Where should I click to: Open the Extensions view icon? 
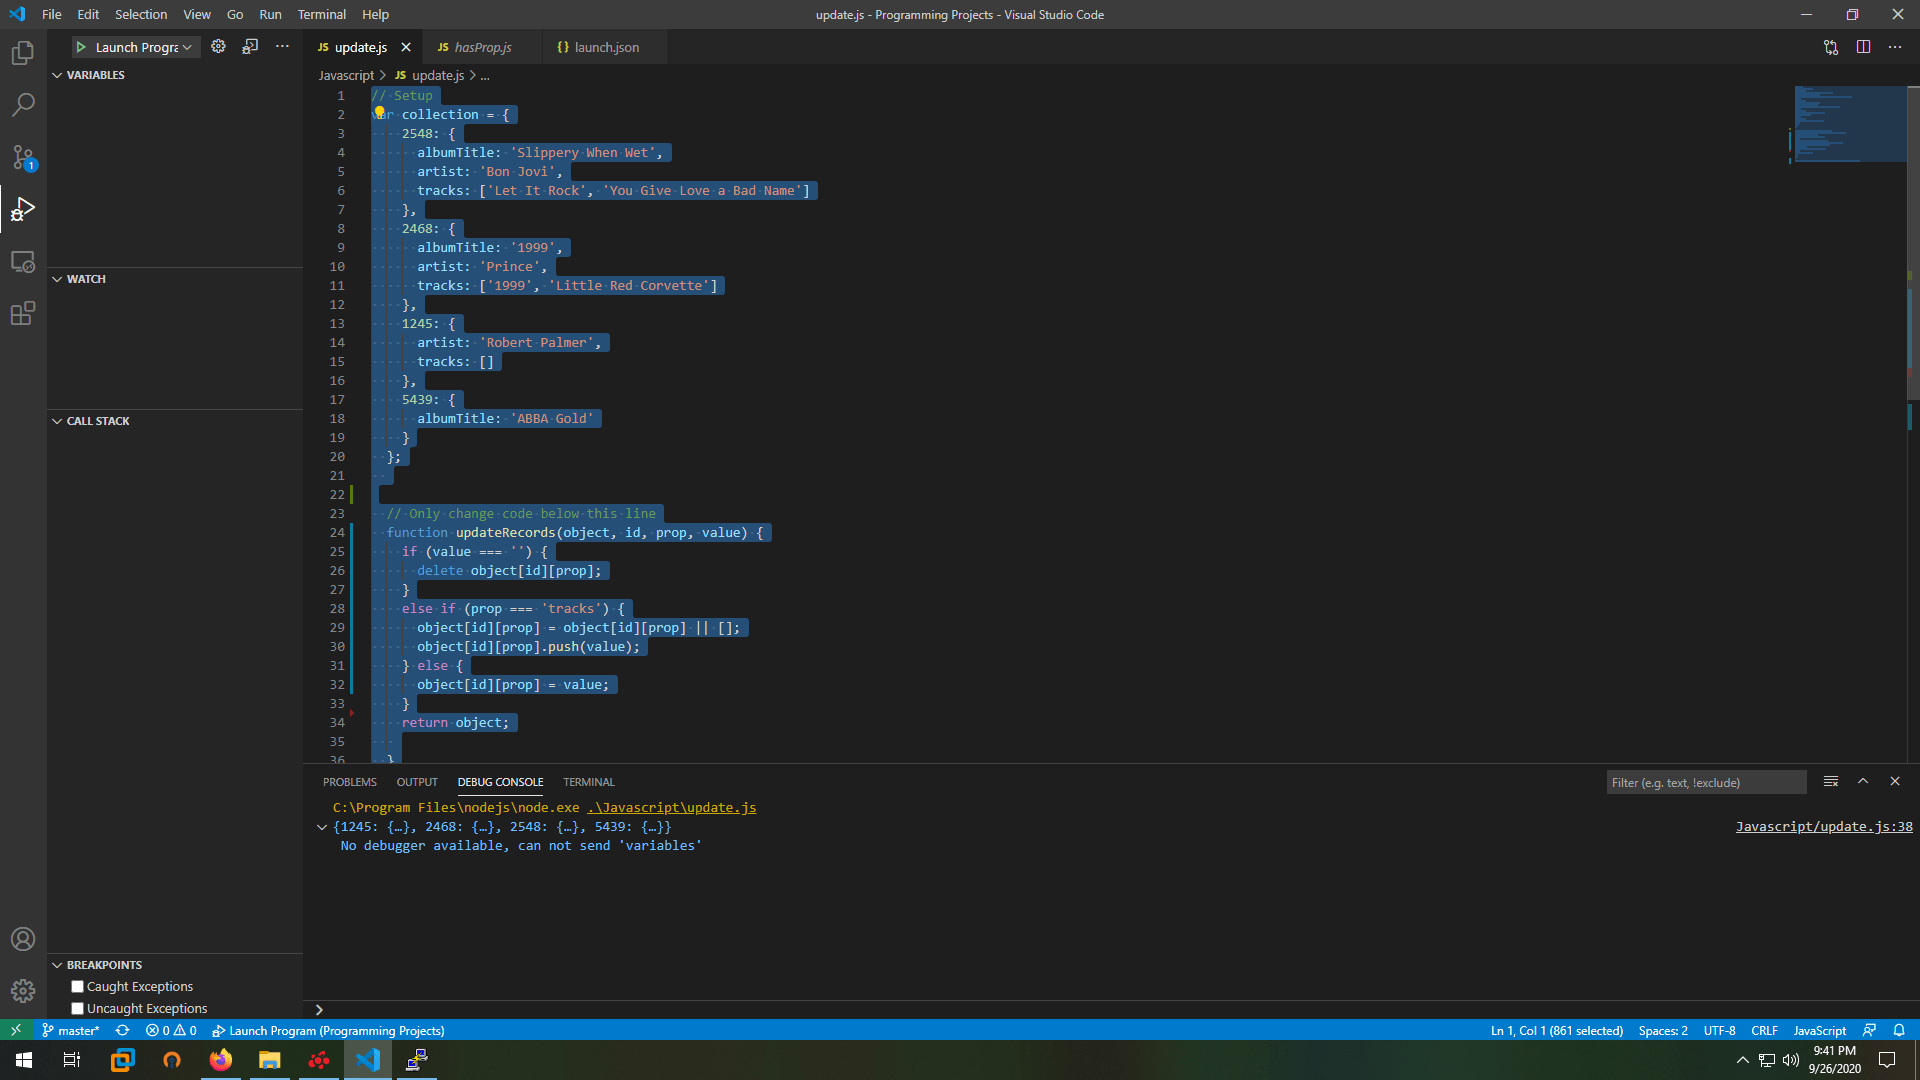[23, 314]
